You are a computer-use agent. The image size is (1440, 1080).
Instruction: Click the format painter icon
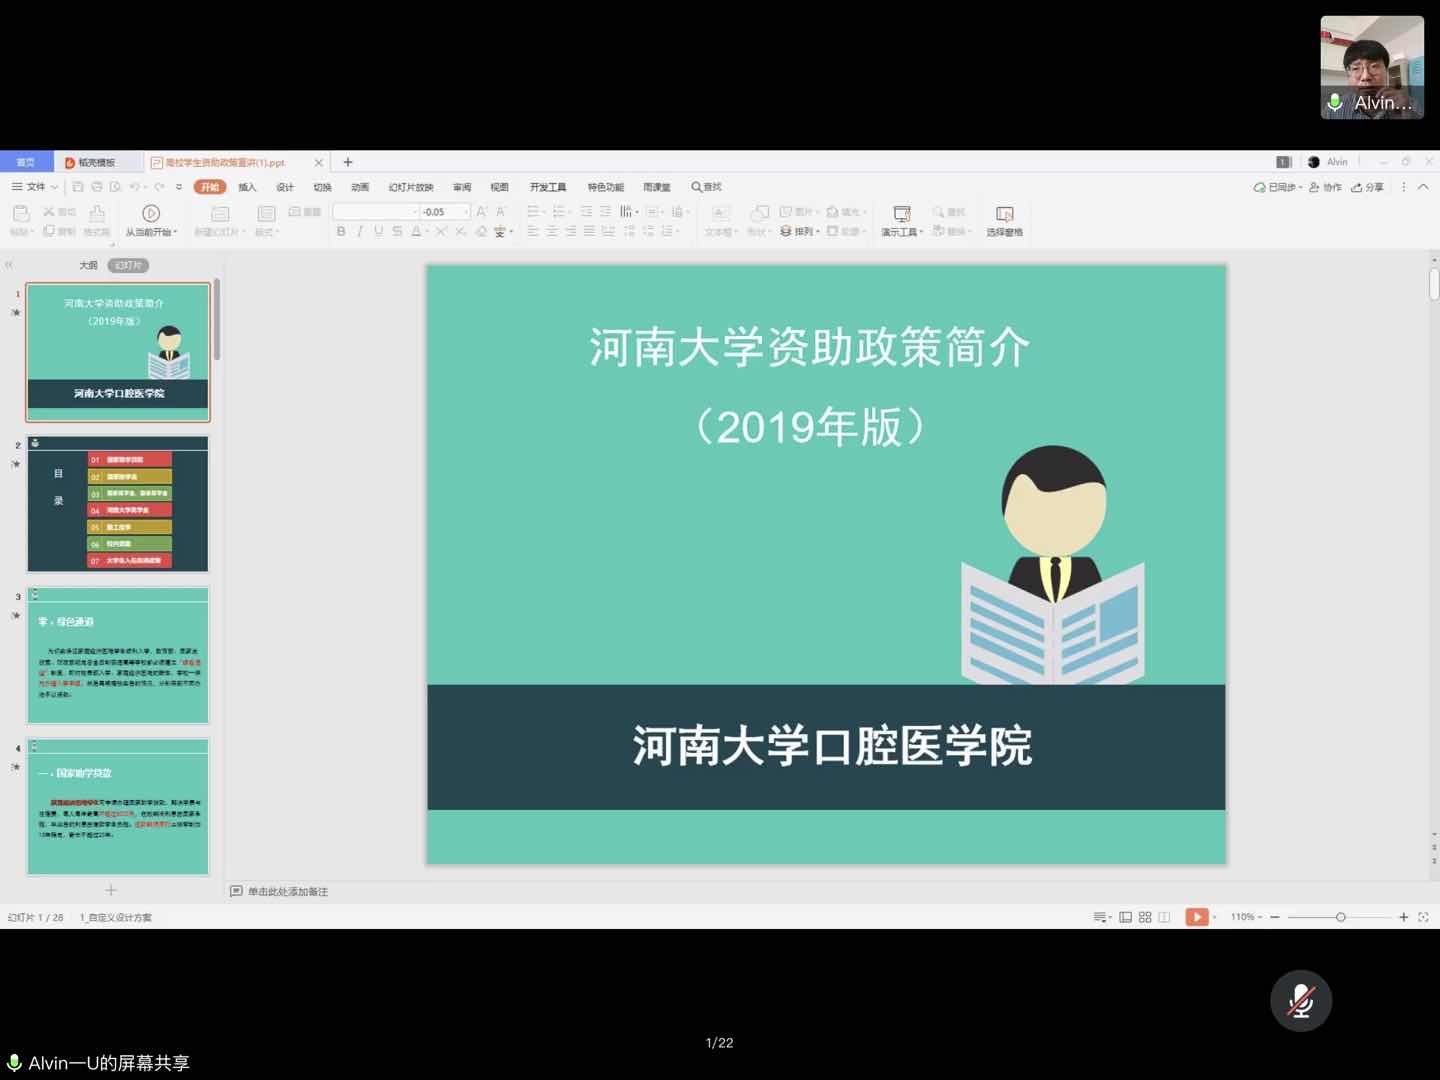[97, 213]
